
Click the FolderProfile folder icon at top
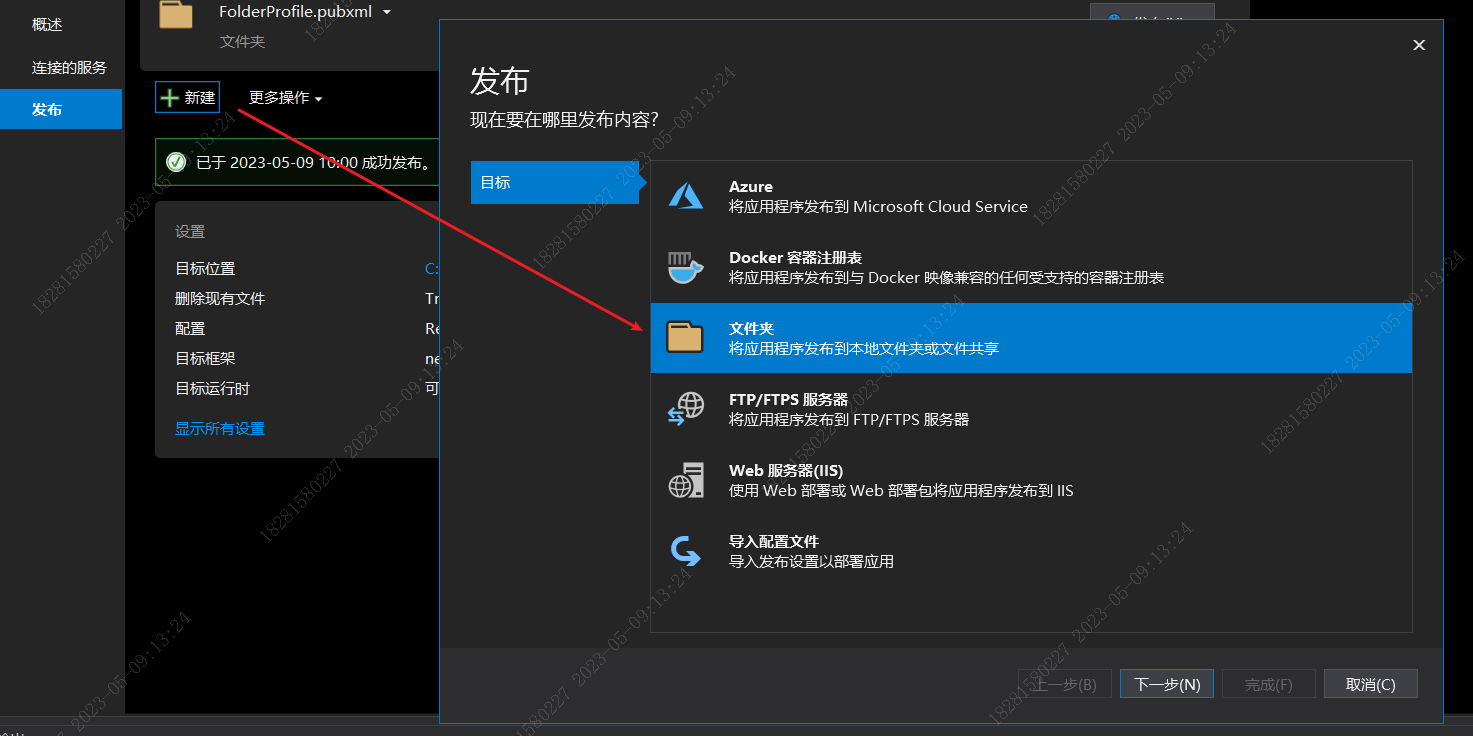pyautogui.click(x=176, y=14)
